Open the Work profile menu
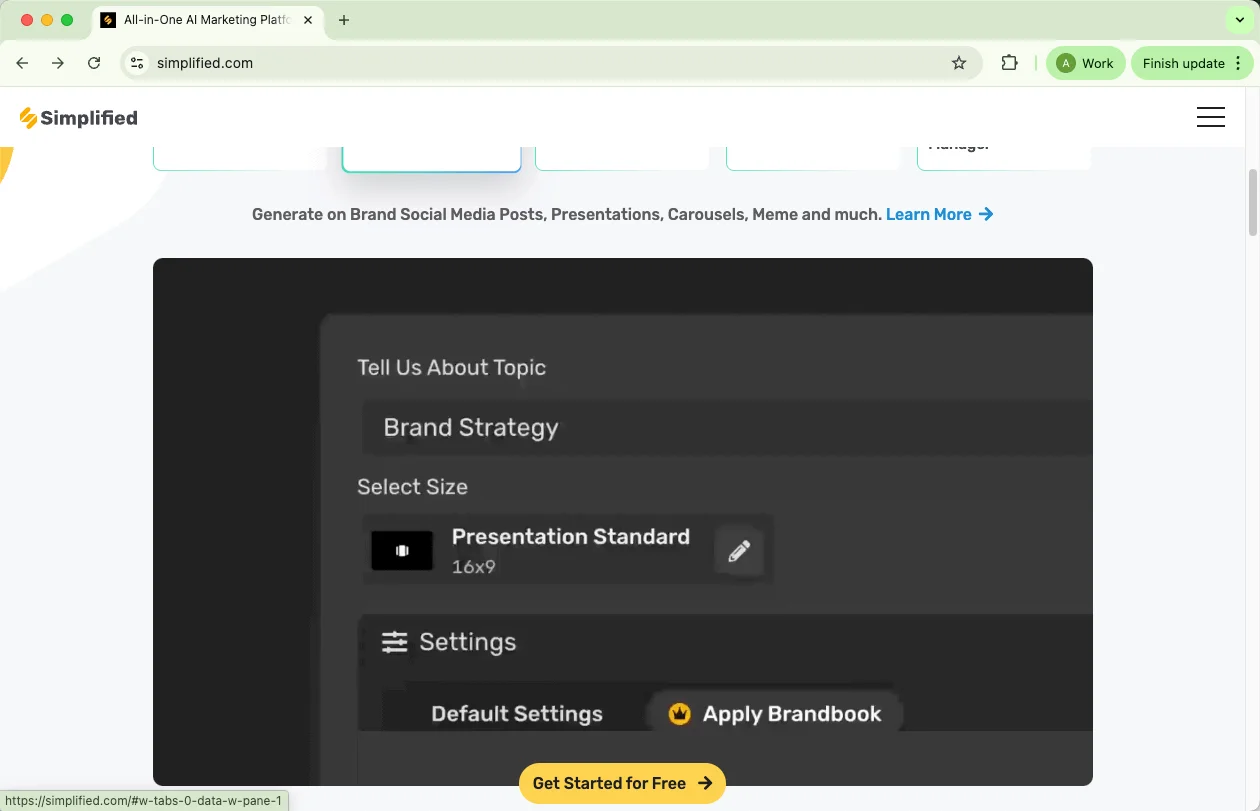Viewport: 1260px width, 811px height. (1085, 63)
